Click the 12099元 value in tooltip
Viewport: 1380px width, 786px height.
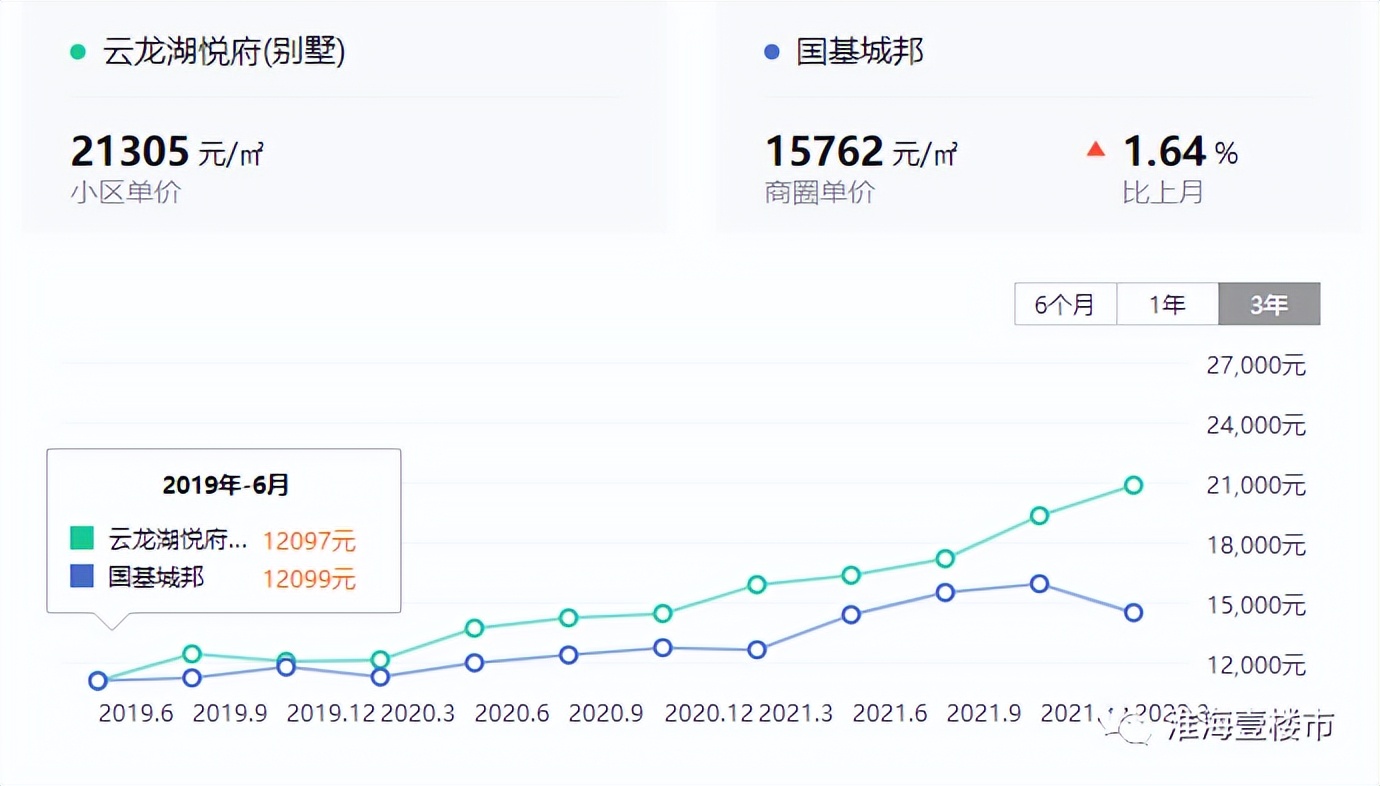tap(309, 579)
